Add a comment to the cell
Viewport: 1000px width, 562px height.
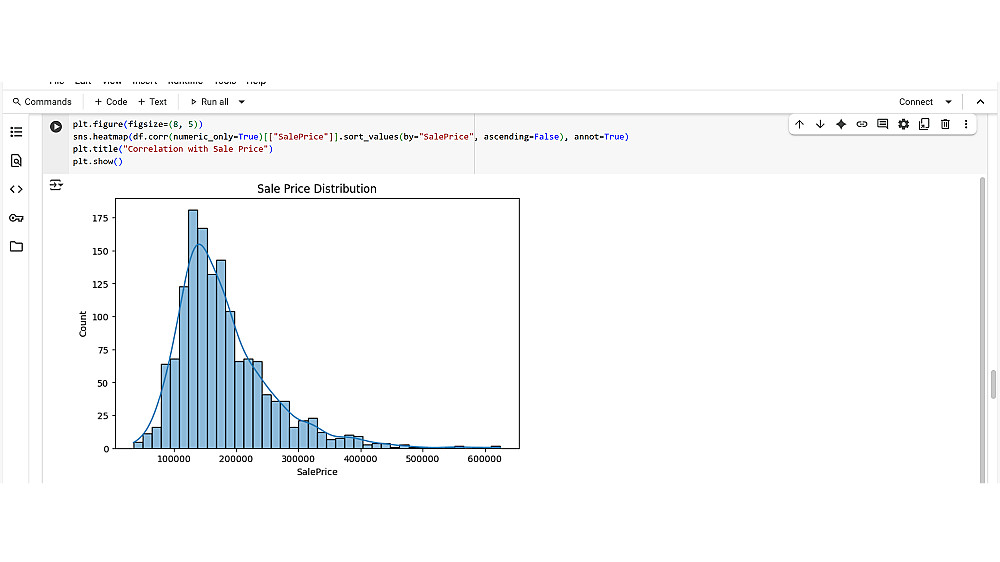click(882, 124)
